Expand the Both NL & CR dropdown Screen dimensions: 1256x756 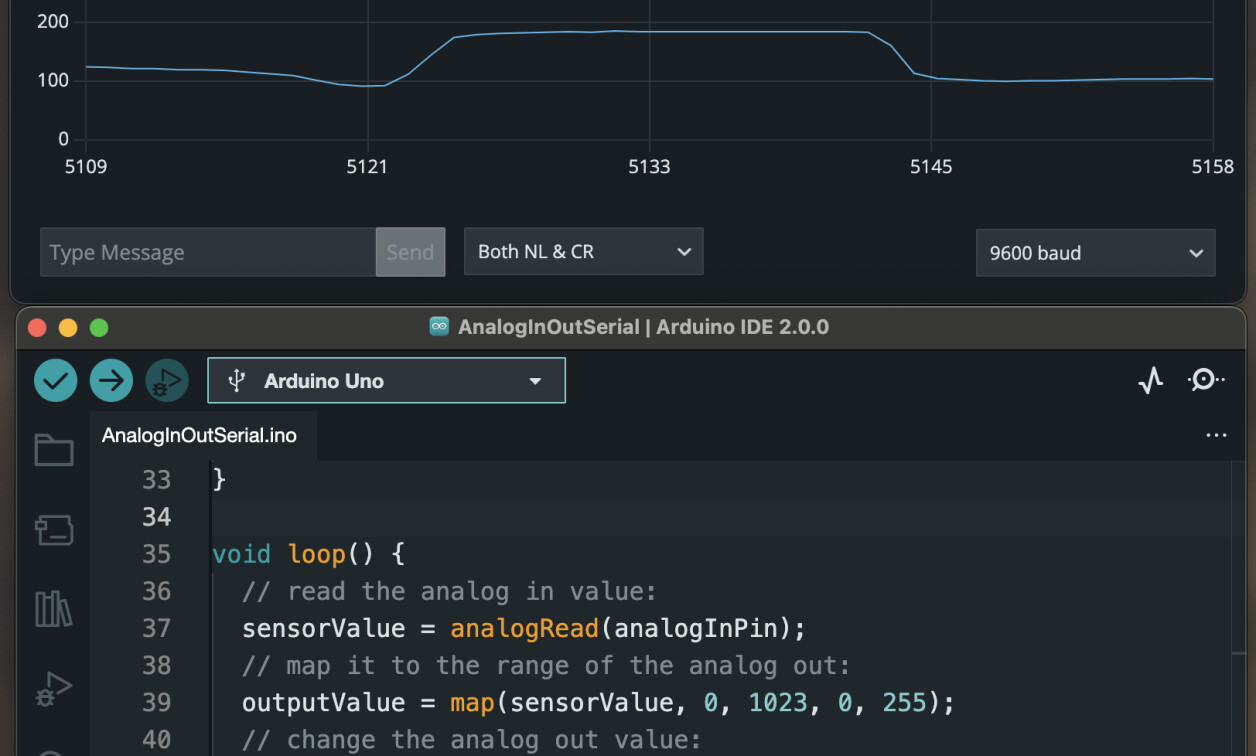583,252
